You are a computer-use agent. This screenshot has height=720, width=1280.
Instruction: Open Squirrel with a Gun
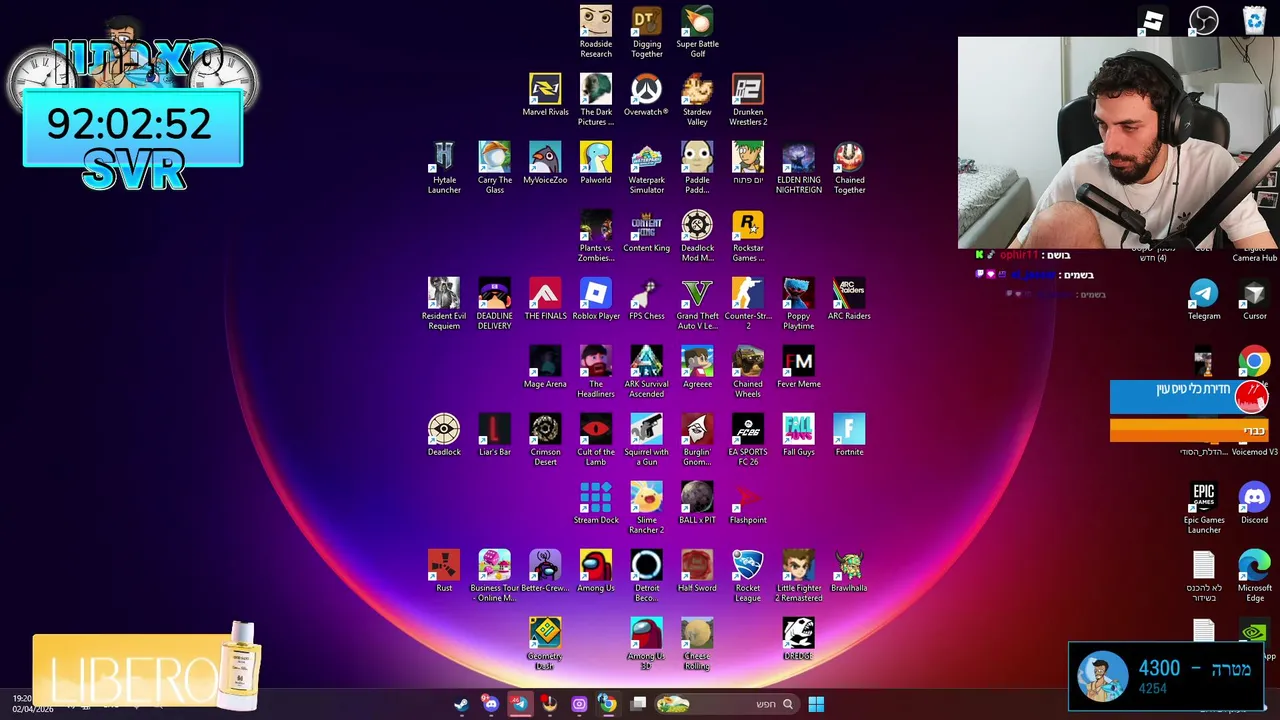pos(647,440)
